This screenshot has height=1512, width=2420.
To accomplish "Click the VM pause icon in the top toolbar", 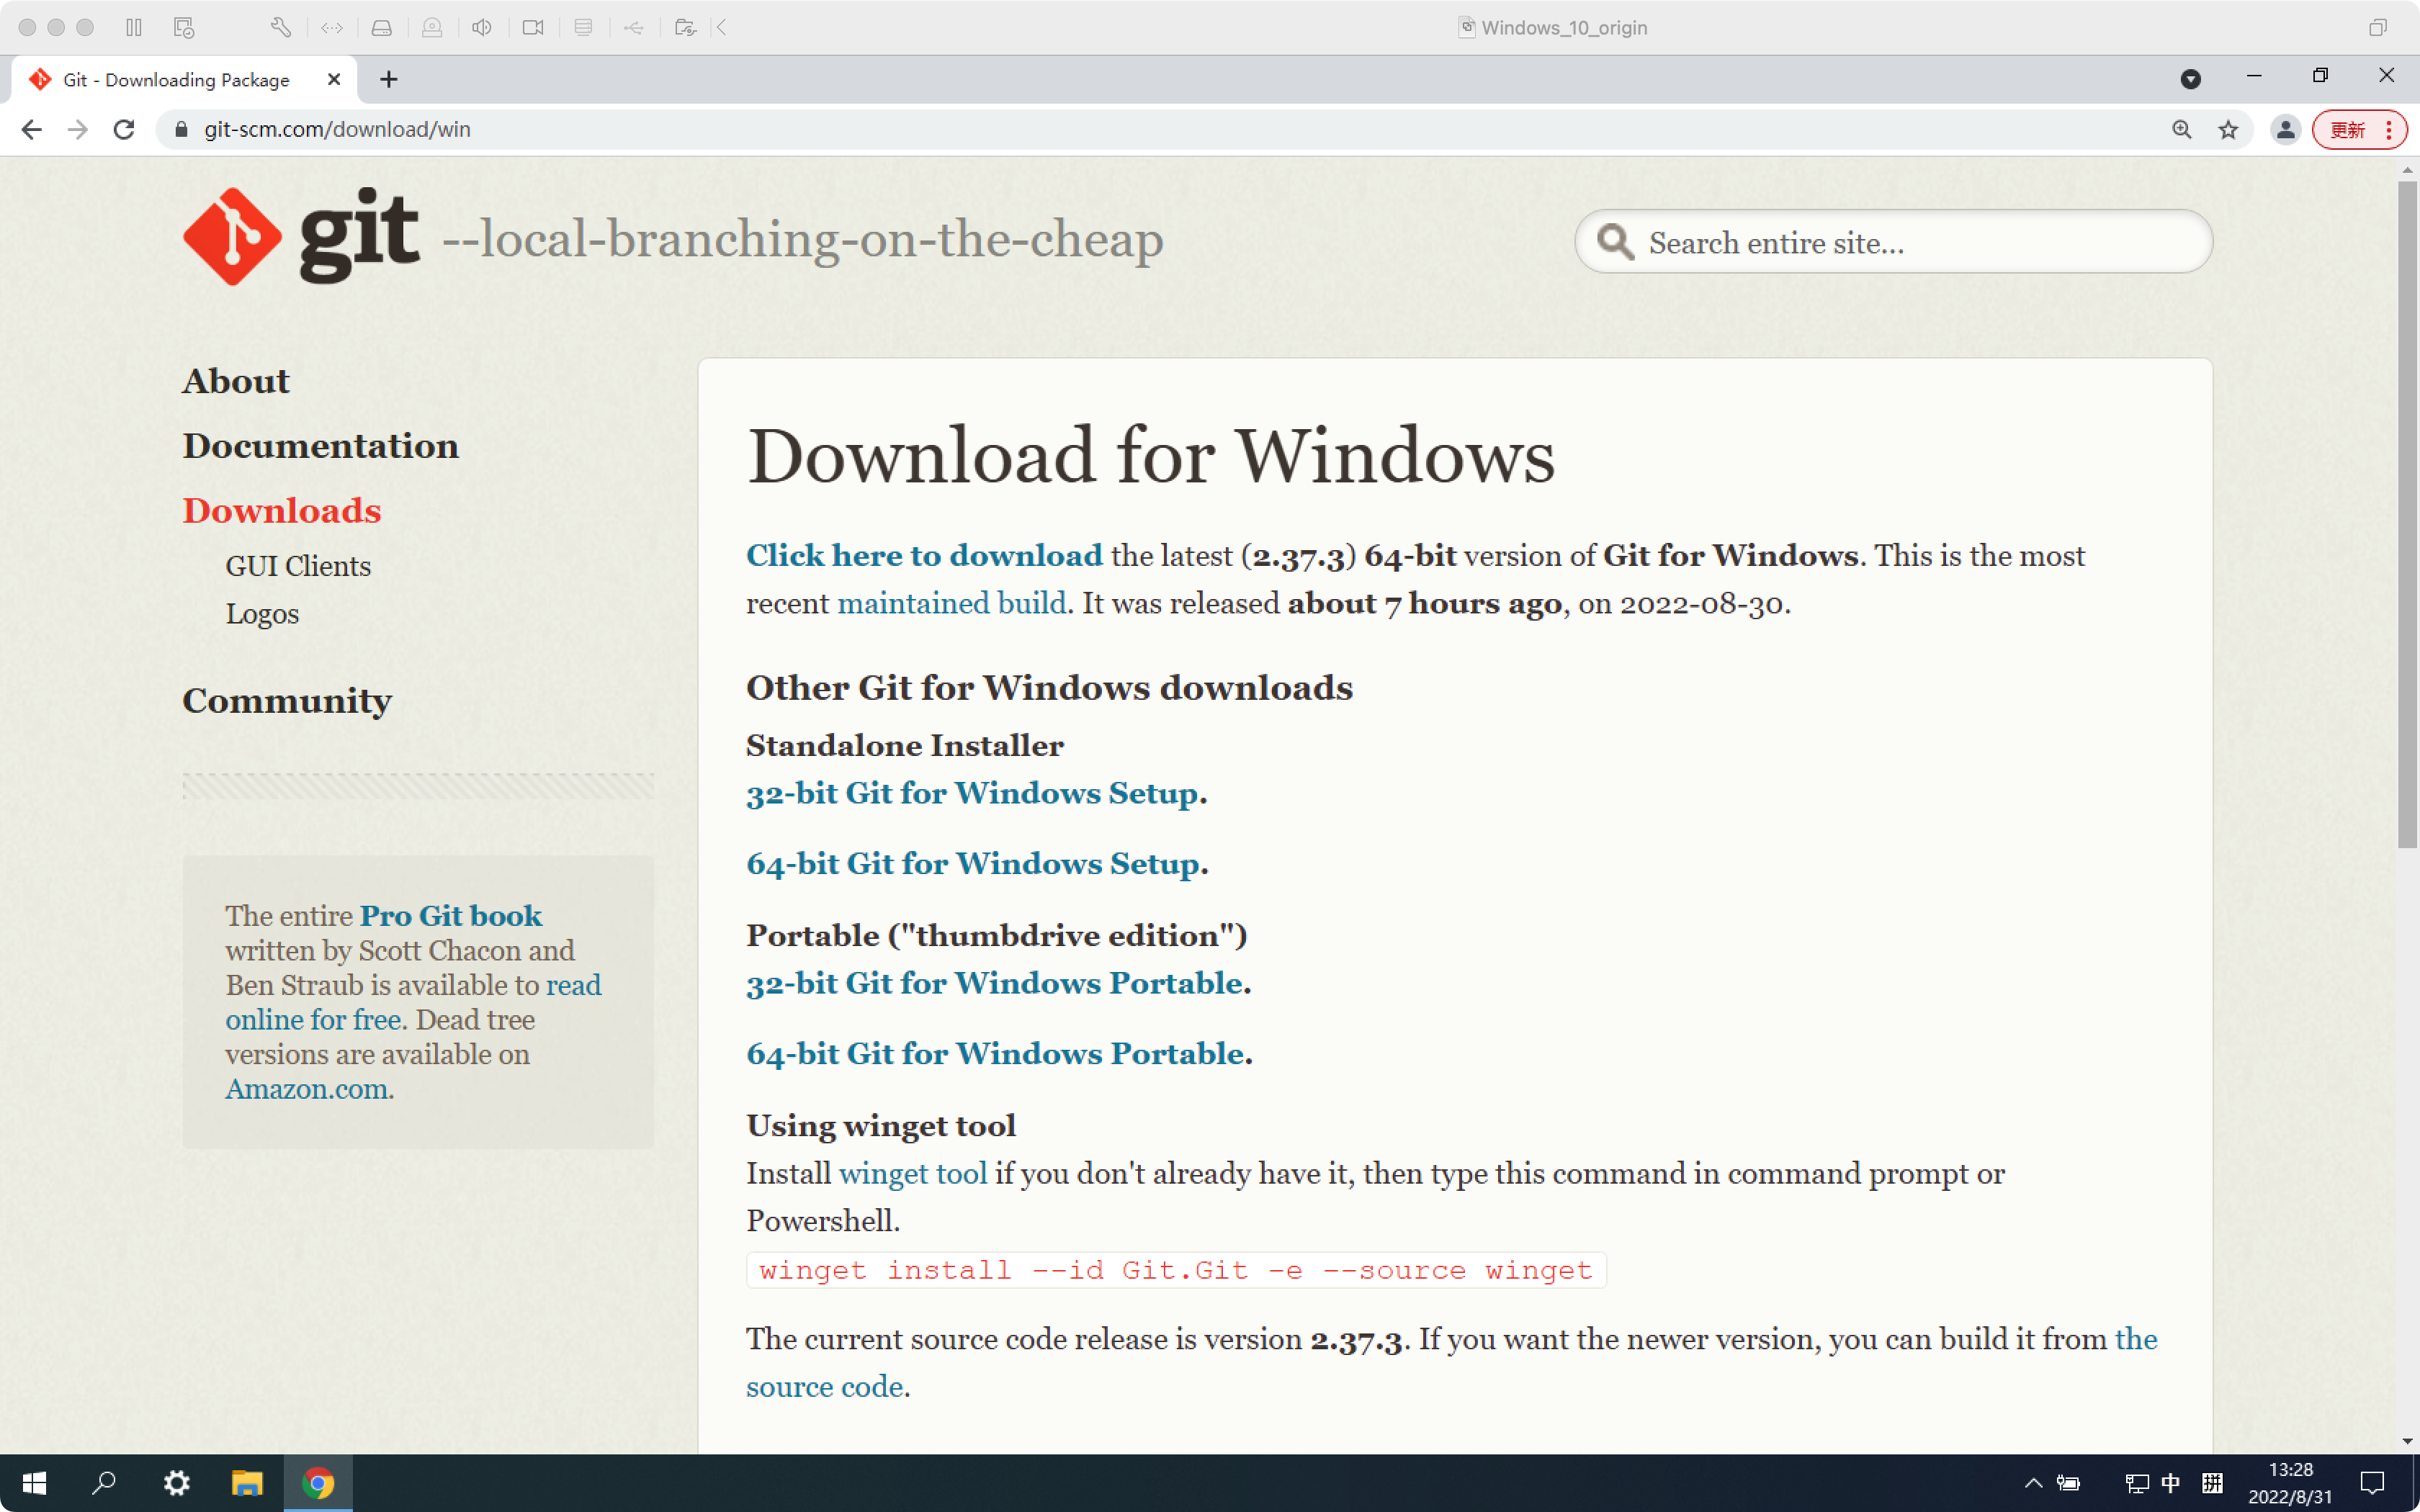I will 134,27.
